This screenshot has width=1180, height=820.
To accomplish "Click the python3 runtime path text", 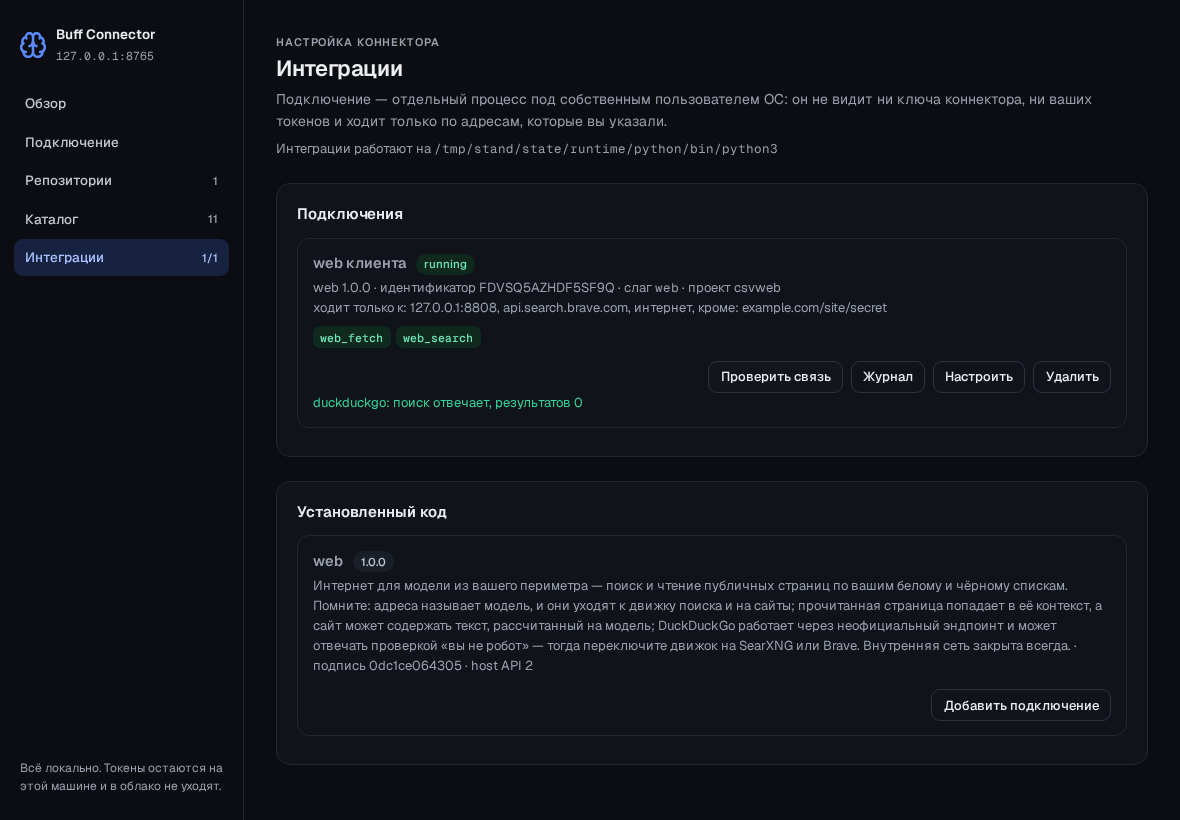I will coord(606,149).
